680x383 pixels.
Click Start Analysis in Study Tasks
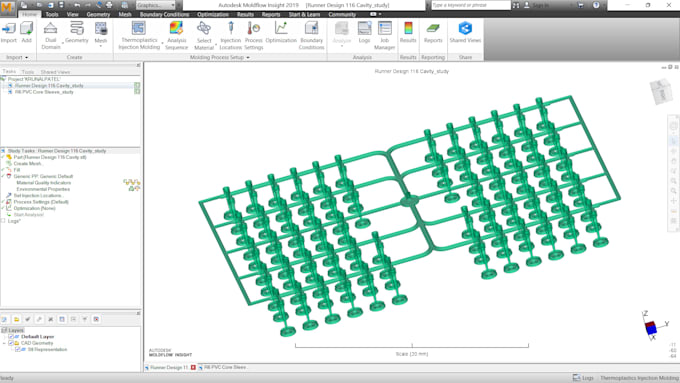pos(29,215)
